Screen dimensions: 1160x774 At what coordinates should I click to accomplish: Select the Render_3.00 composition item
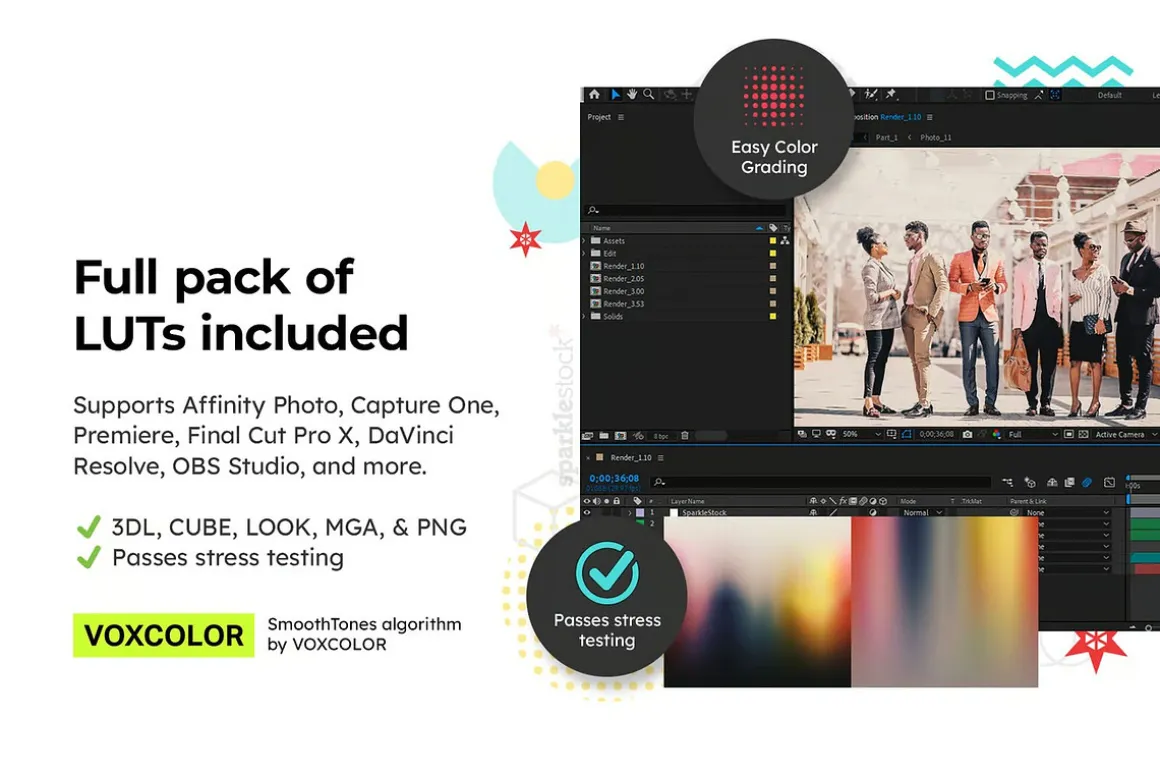(617, 291)
